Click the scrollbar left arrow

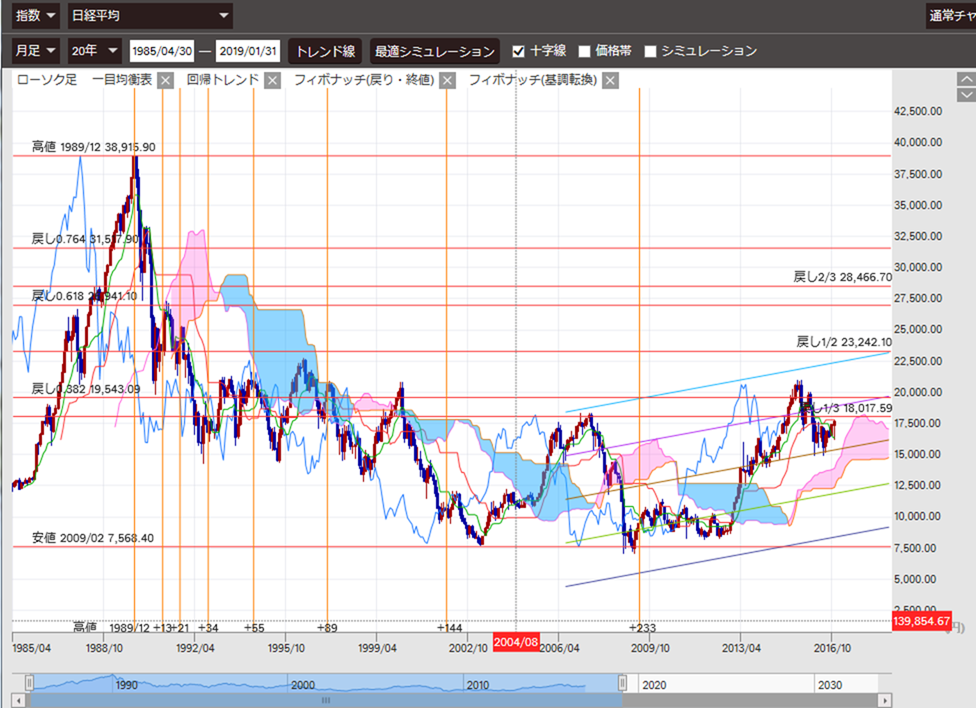[x=19, y=701]
